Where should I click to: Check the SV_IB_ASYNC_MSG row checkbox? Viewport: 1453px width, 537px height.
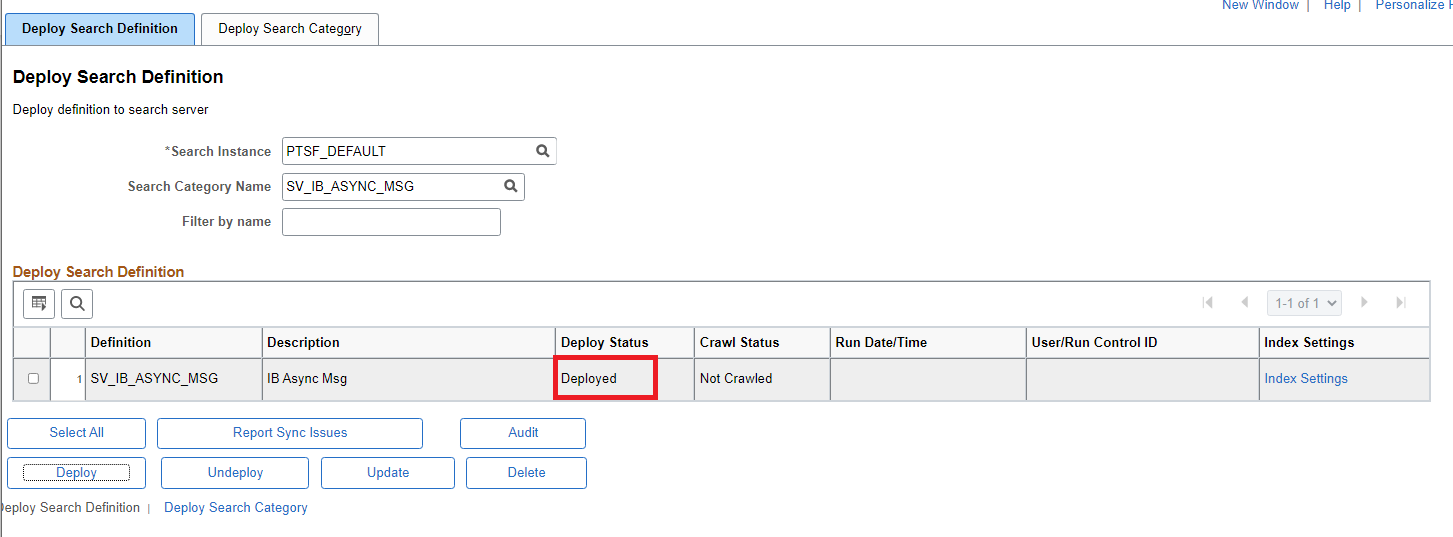point(33,379)
